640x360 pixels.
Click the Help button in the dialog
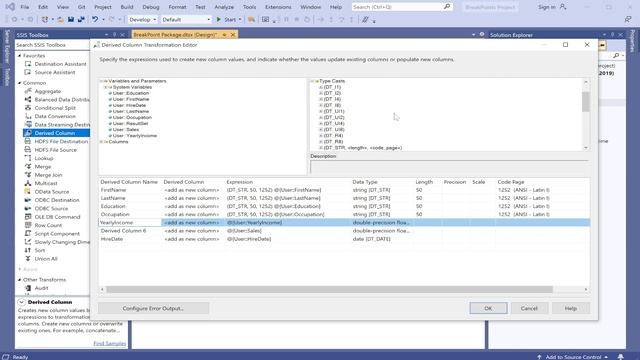coord(571,308)
